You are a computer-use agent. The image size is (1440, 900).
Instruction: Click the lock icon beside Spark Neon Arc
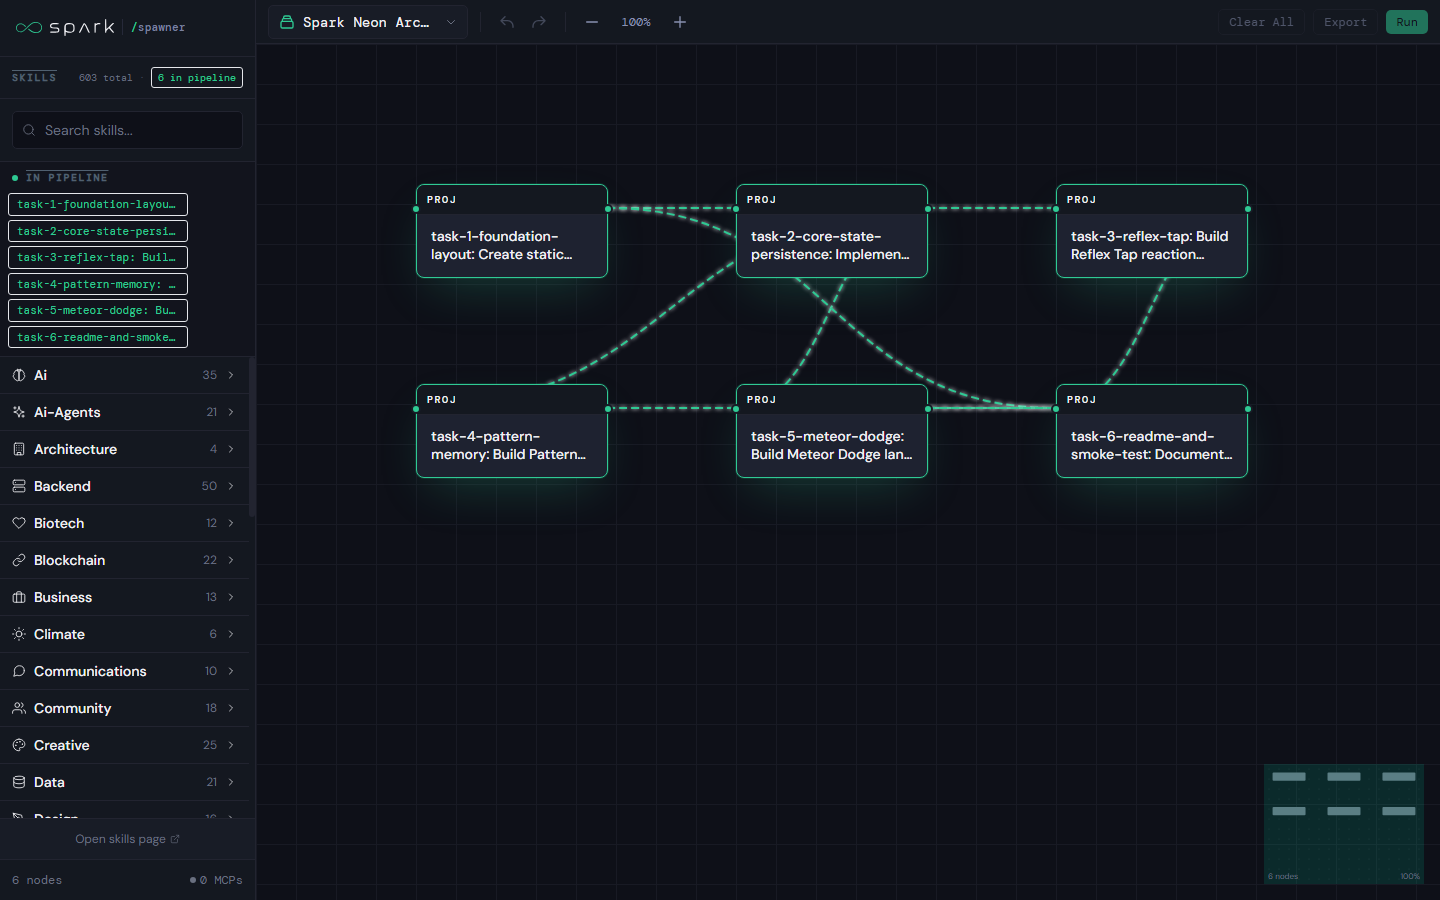coord(287,22)
